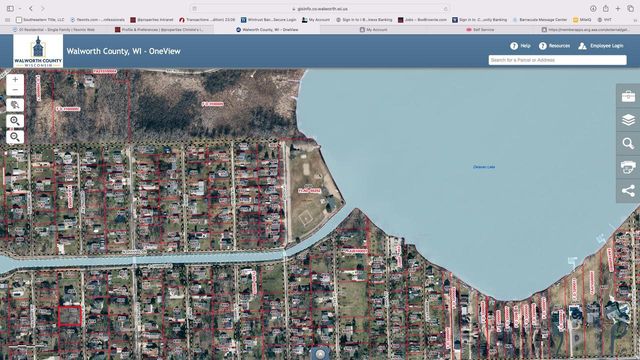Open the Employee Login link
Screen dimensions: 640x360
coord(601,46)
